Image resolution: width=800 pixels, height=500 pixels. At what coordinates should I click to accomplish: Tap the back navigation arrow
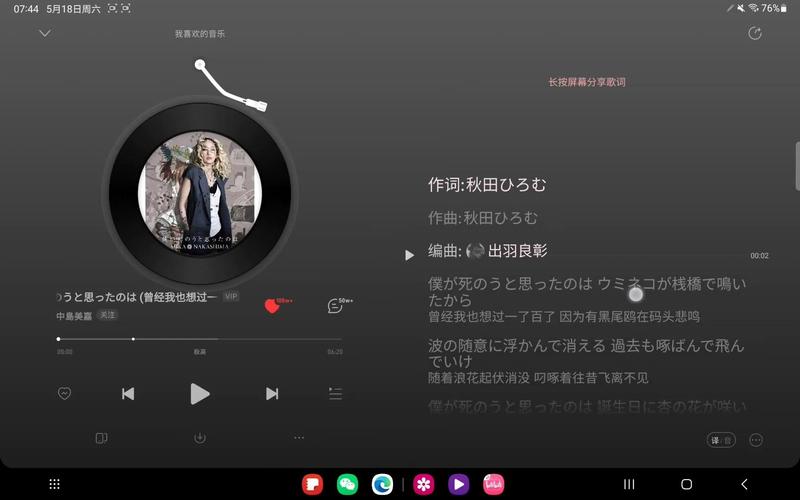point(744,484)
